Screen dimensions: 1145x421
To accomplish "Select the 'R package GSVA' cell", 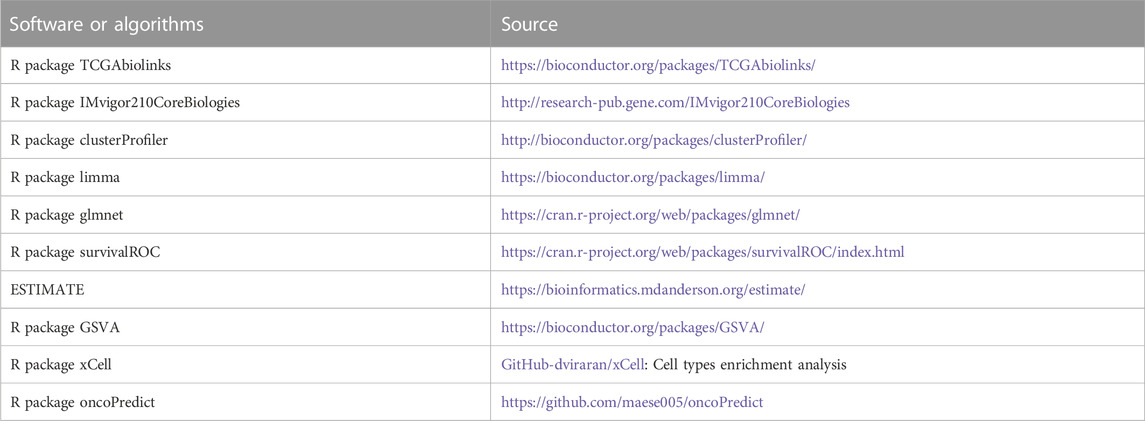I will [x=245, y=327].
